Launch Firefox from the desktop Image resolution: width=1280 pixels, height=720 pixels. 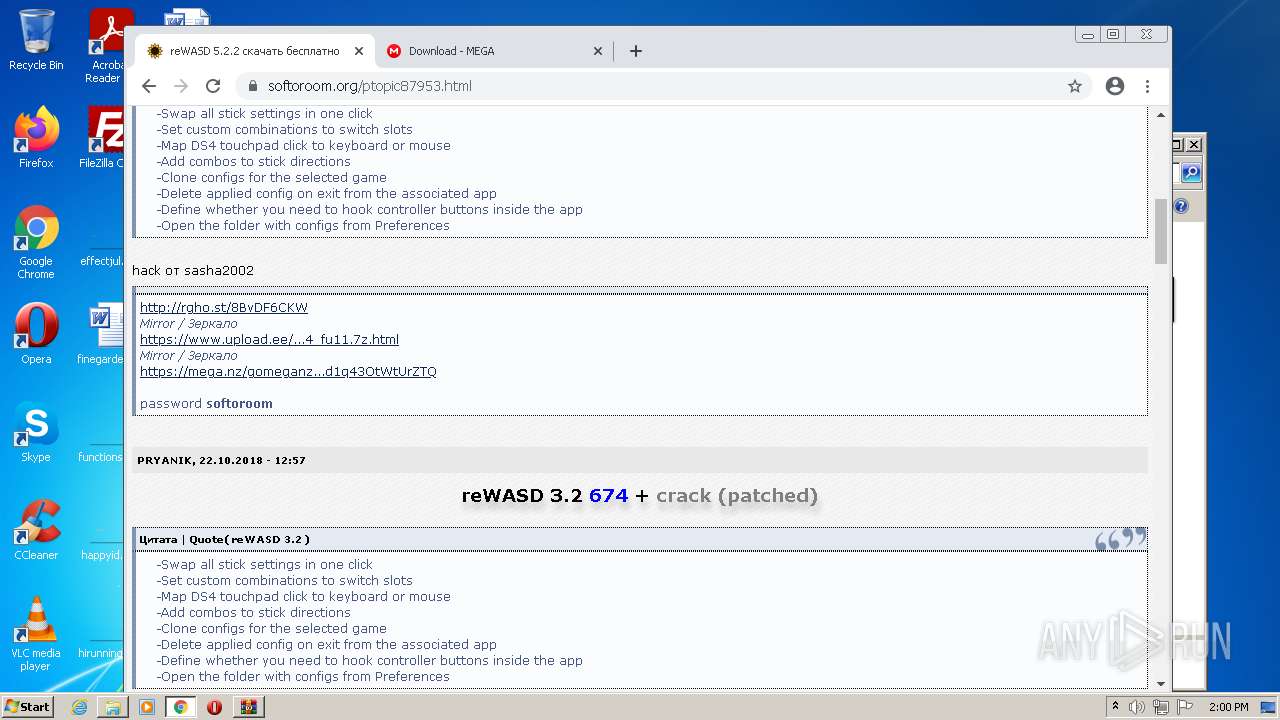[36, 137]
